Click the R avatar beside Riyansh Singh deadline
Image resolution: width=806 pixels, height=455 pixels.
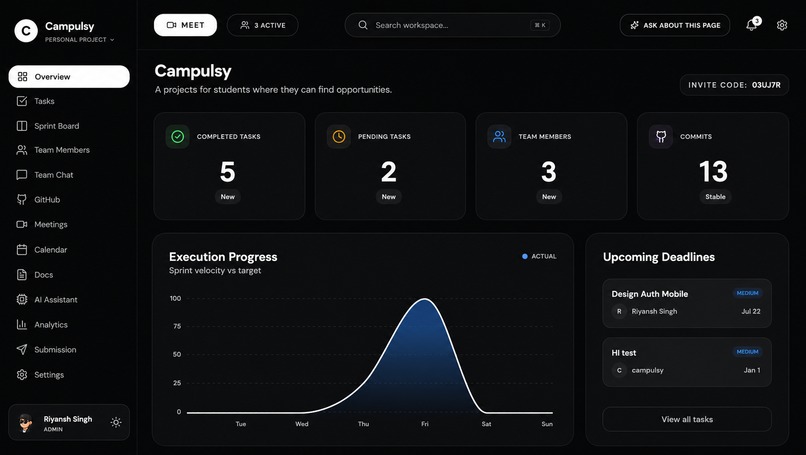619,312
